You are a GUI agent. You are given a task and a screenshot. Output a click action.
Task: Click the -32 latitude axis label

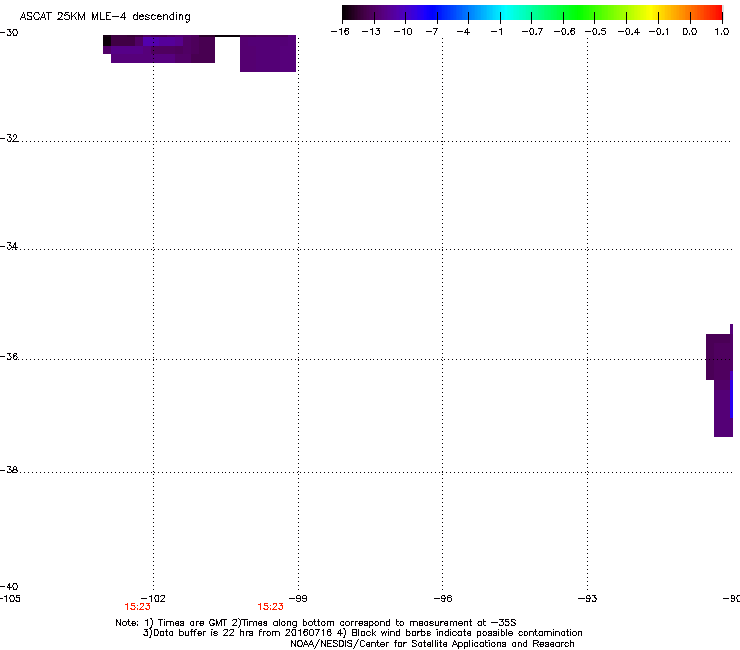[x=9, y=138]
